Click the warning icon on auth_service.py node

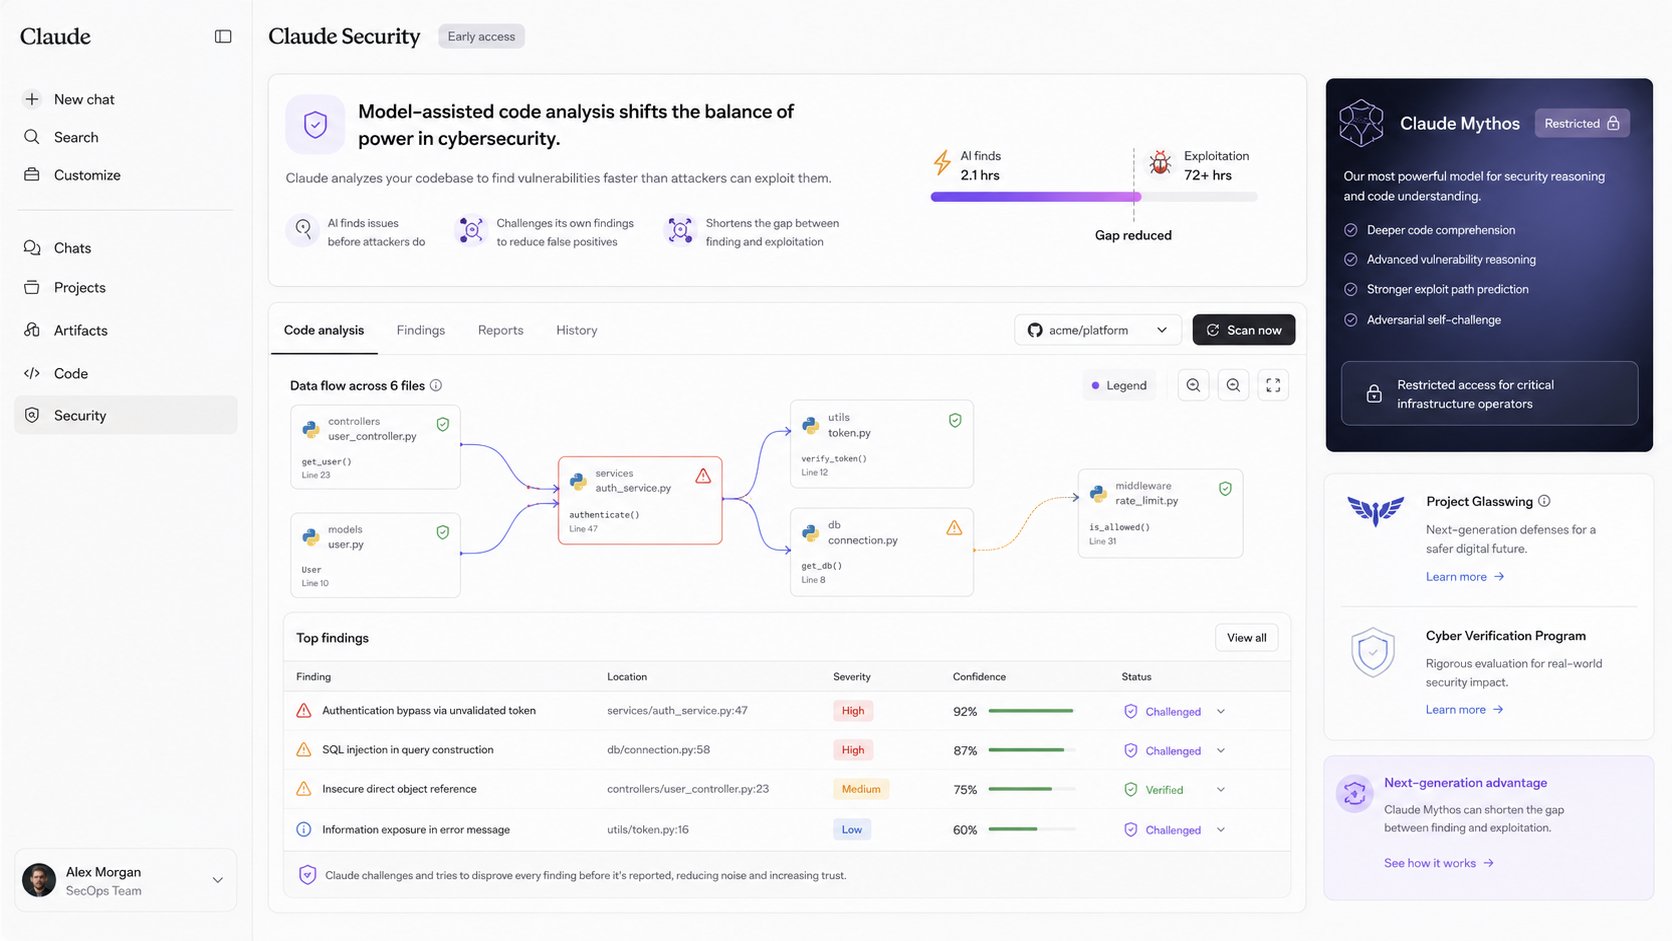(703, 476)
